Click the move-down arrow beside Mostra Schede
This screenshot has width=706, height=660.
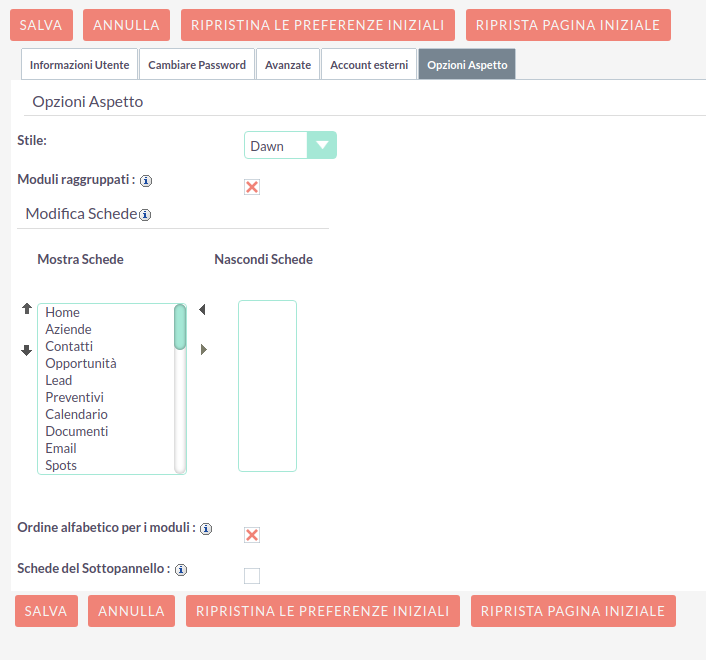point(27,350)
